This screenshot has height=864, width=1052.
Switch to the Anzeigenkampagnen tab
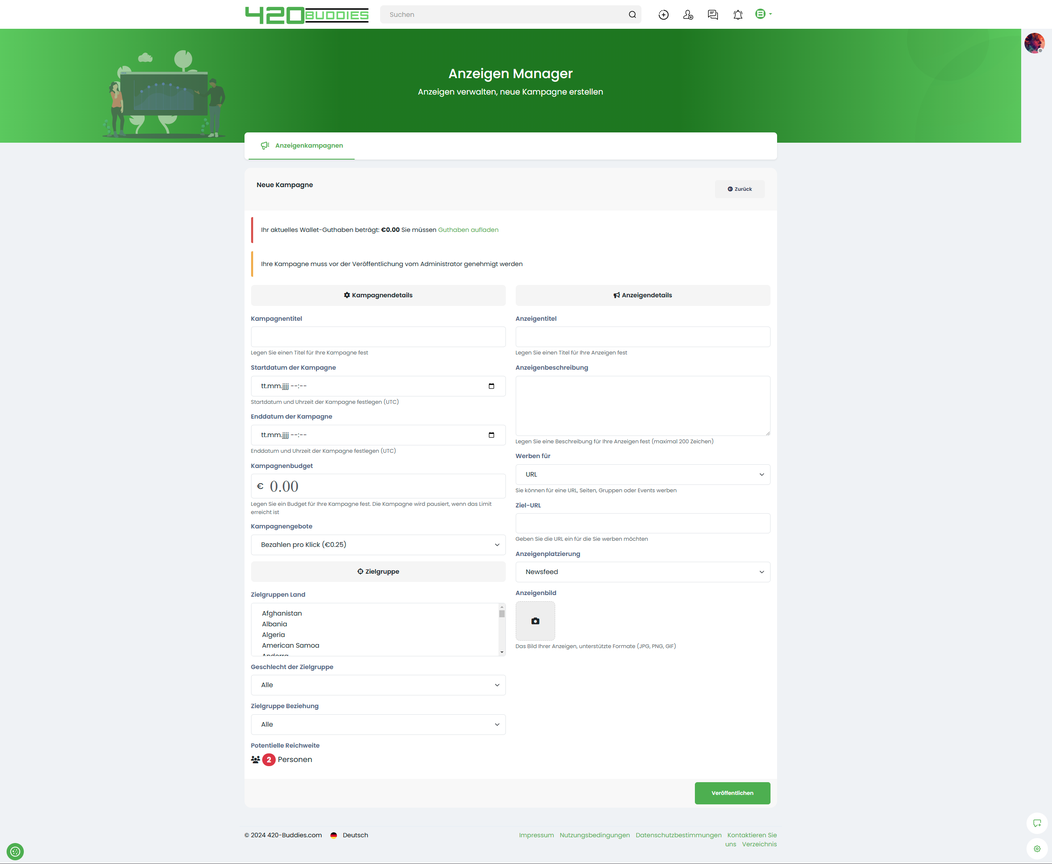301,146
